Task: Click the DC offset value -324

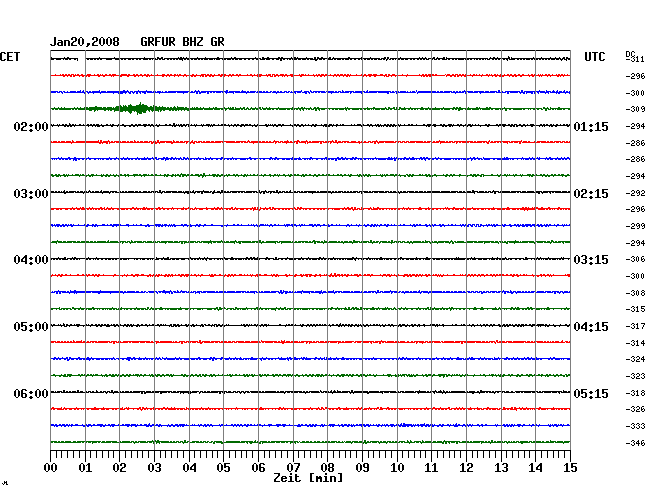Action: (635, 359)
